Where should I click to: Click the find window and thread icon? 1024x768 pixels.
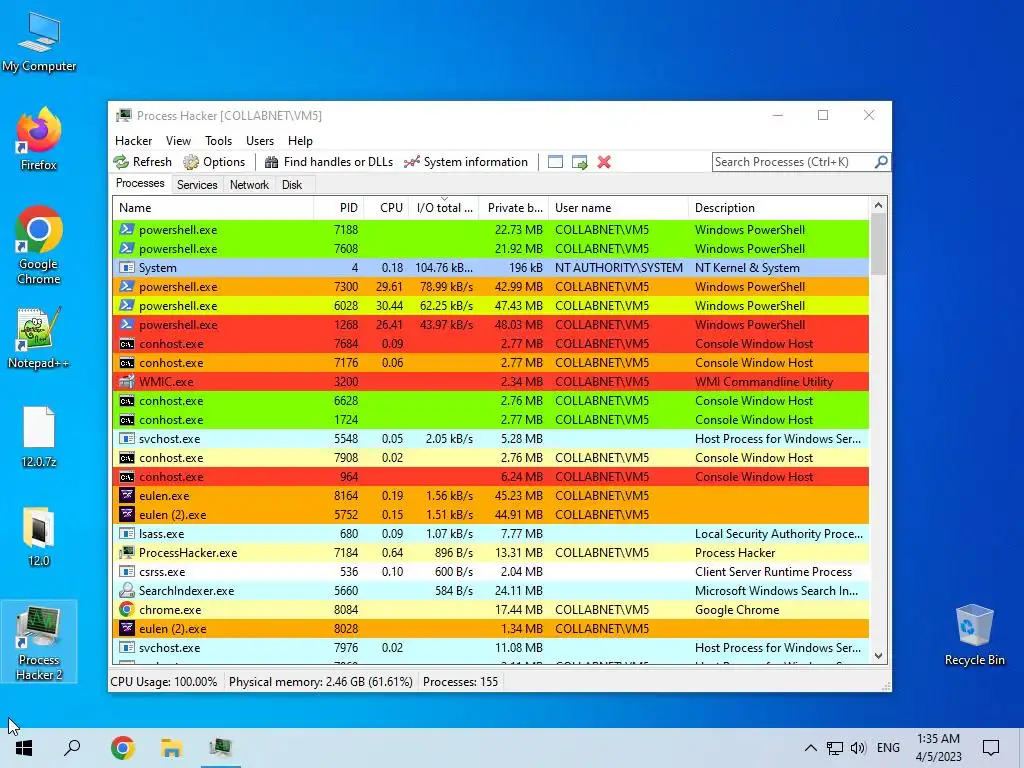point(579,162)
